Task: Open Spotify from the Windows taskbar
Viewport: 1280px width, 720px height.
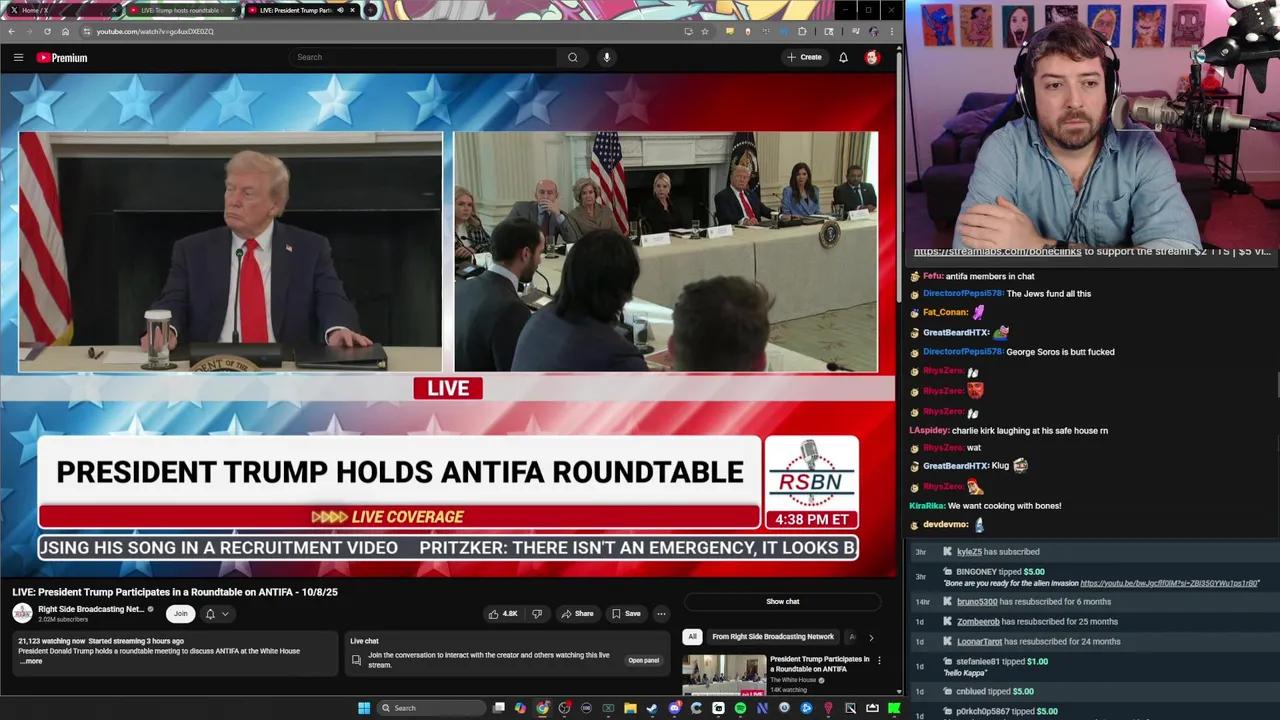Action: [740, 708]
